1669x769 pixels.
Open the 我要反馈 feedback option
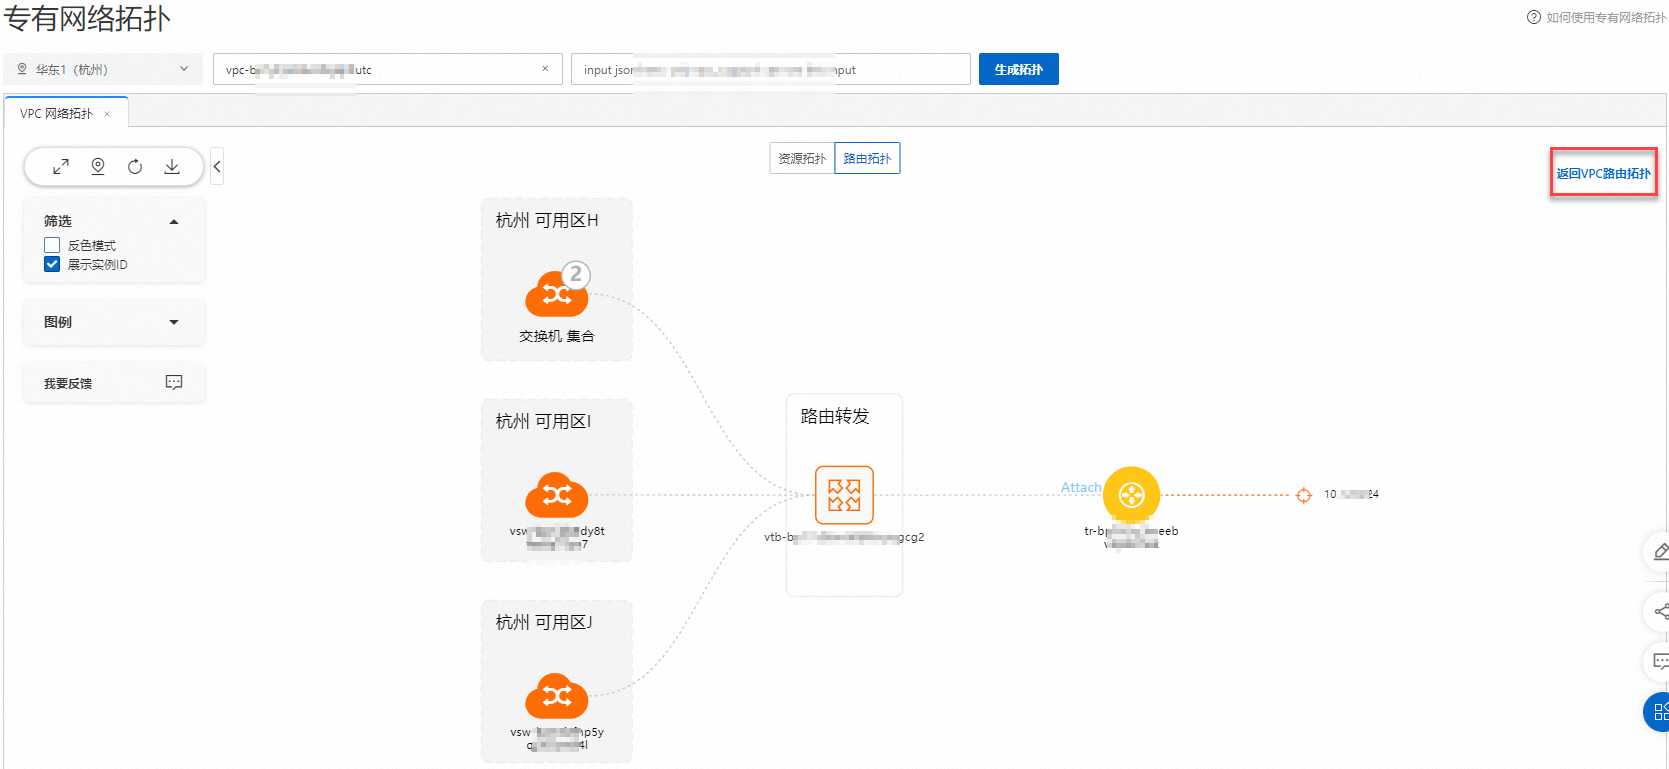[68, 383]
